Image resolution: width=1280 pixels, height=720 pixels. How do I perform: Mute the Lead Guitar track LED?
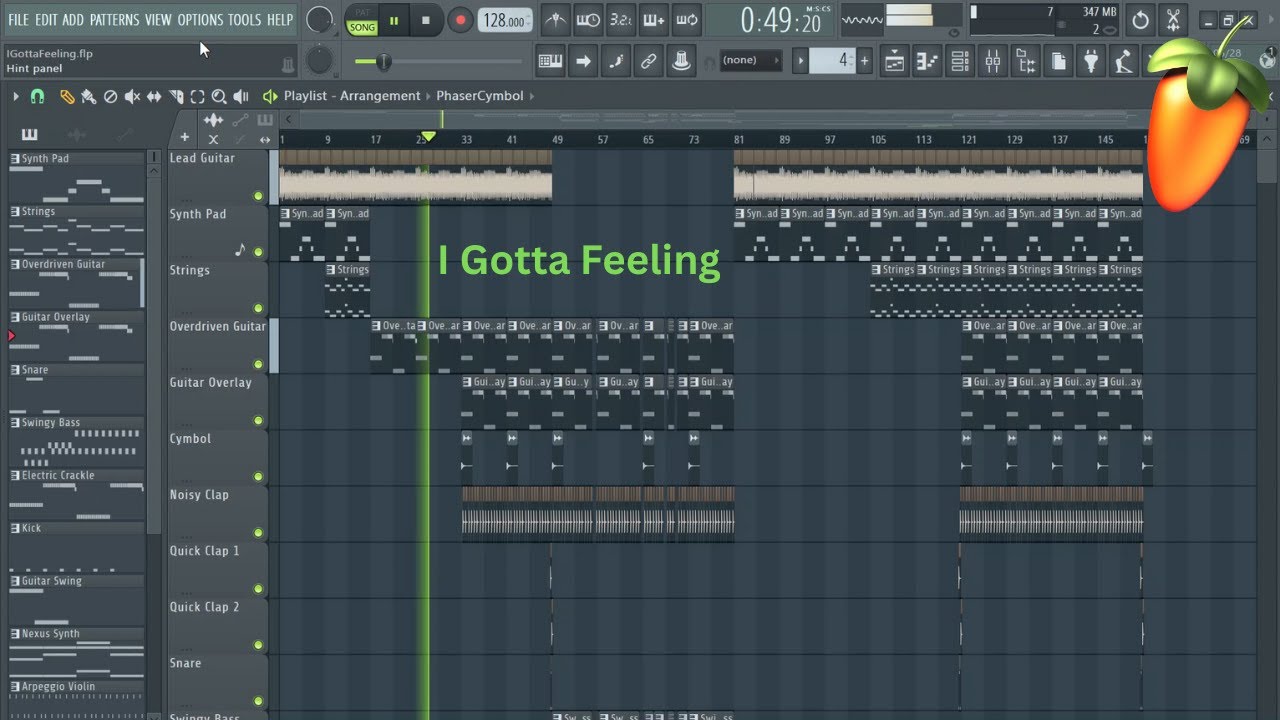pyautogui.click(x=258, y=196)
